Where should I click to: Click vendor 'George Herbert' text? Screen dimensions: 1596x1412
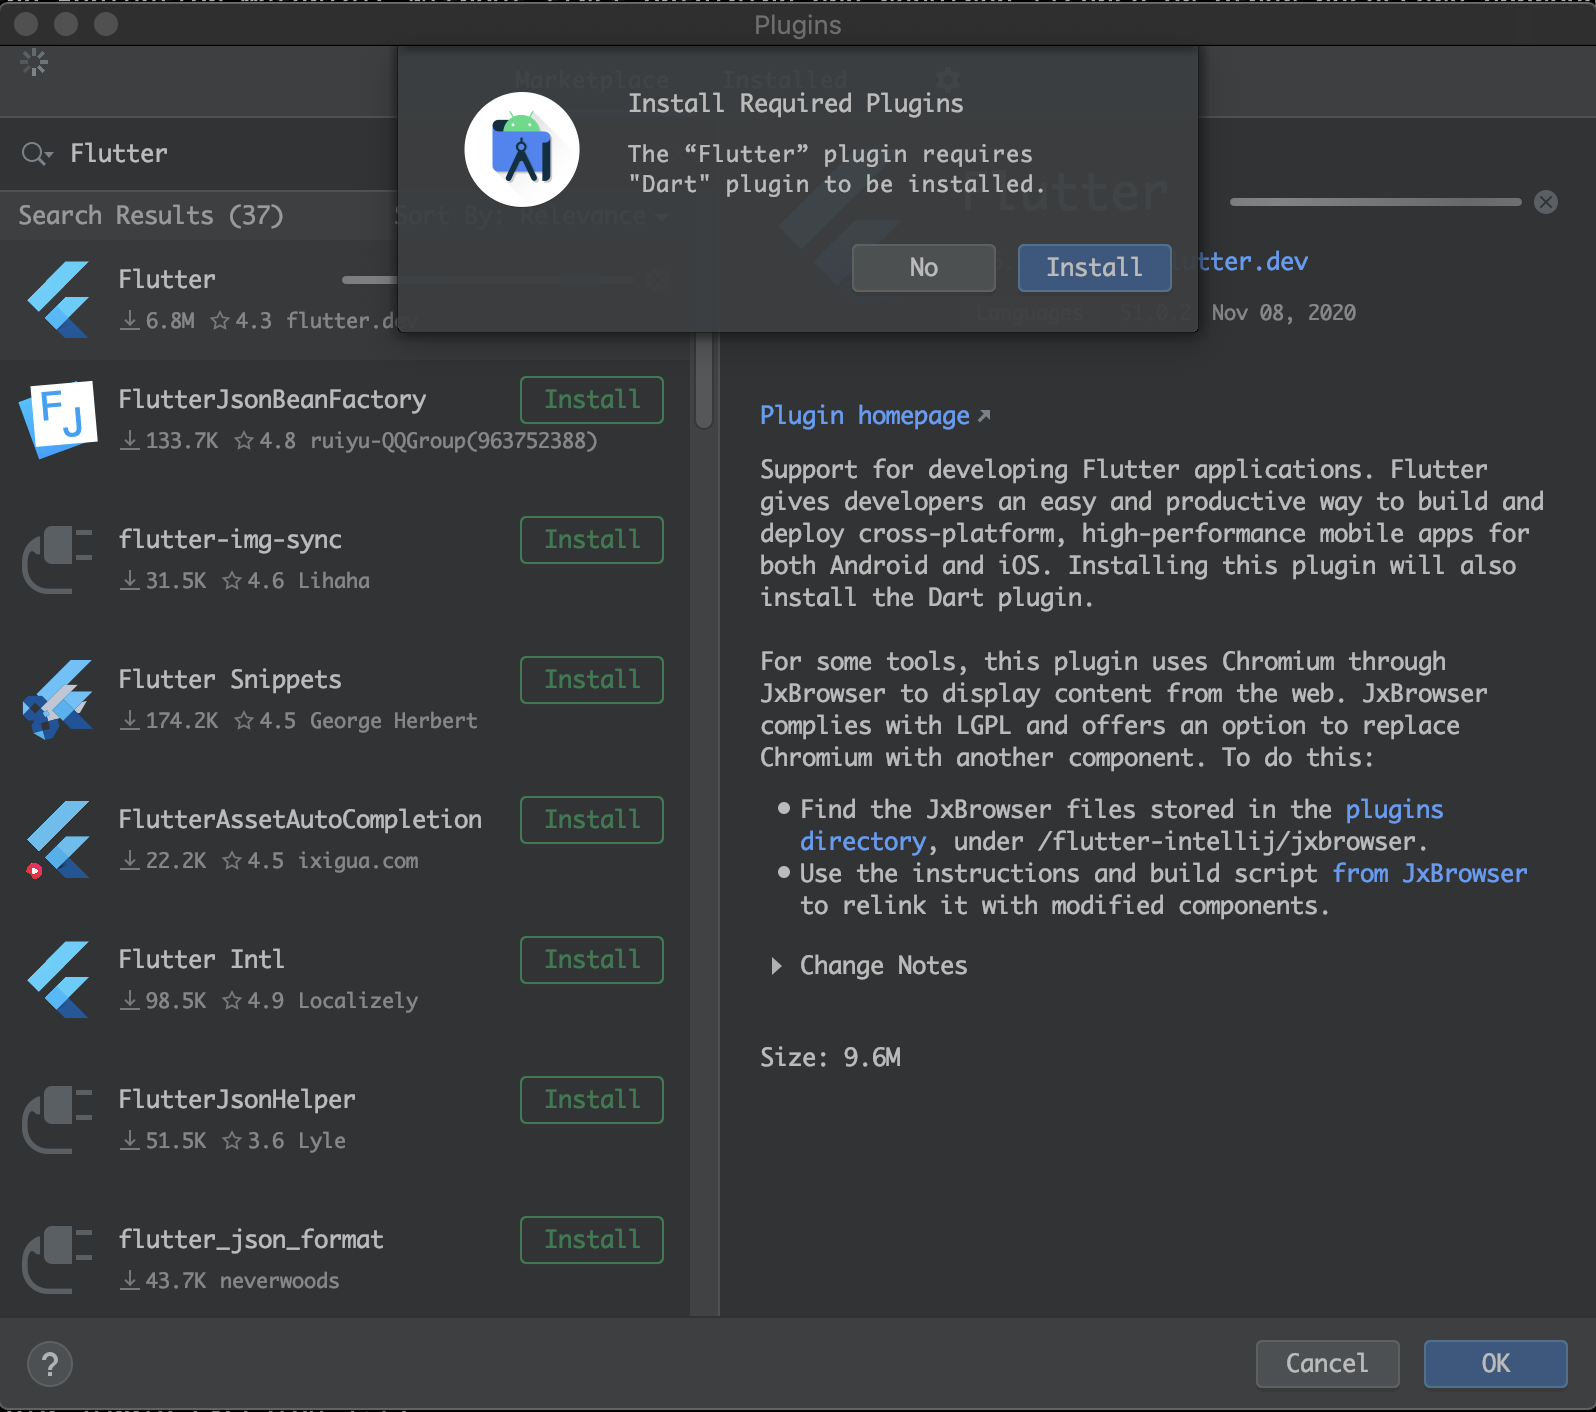click(394, 721)
